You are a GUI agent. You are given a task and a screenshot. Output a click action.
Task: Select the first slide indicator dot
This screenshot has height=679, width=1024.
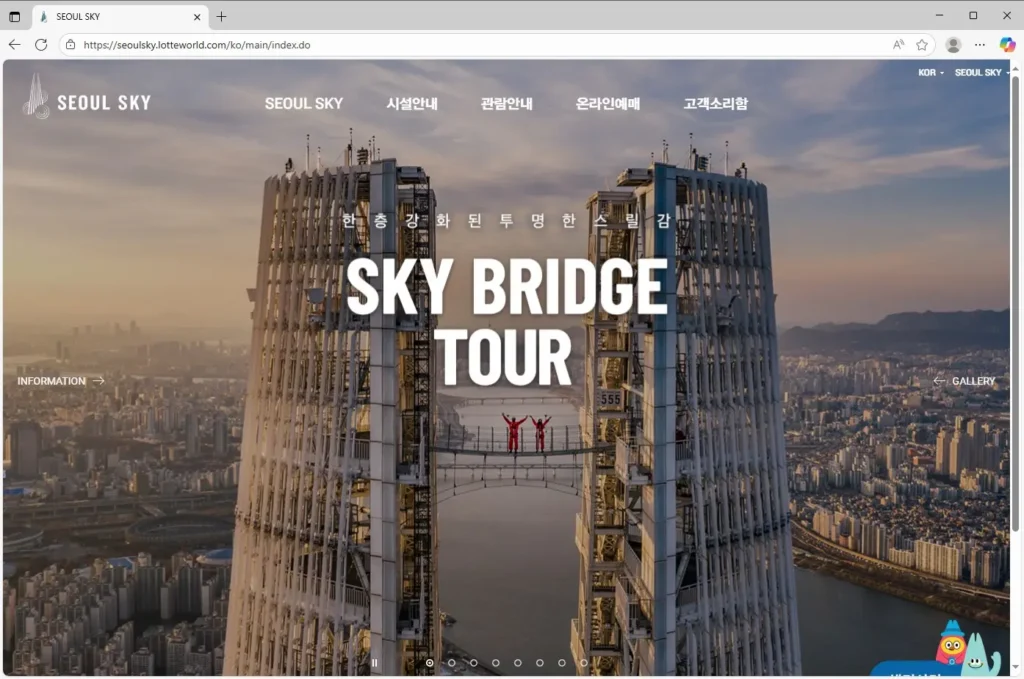[x=430, y=662]
